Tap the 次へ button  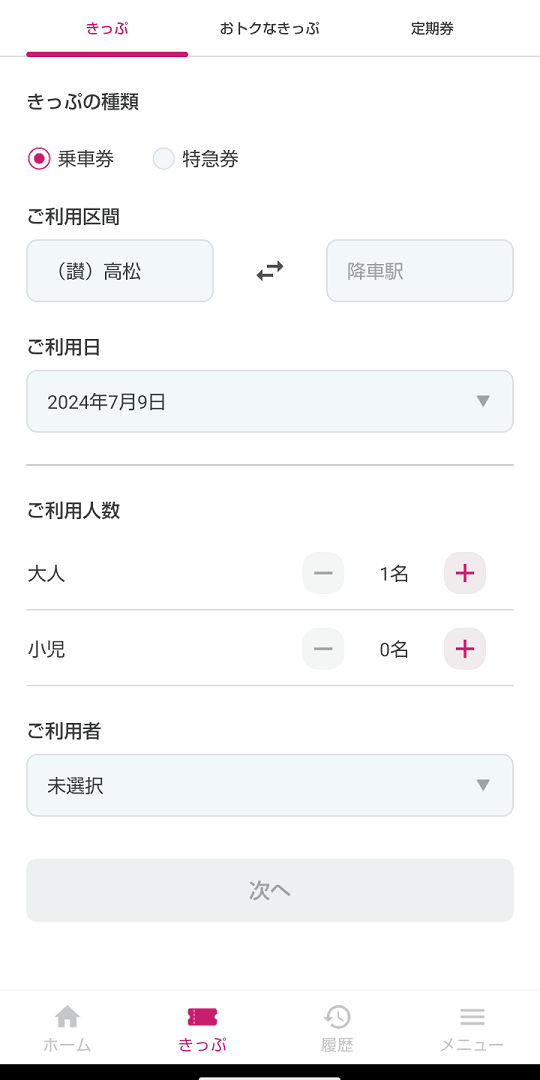pyautogui.click(x=270, y=890)
